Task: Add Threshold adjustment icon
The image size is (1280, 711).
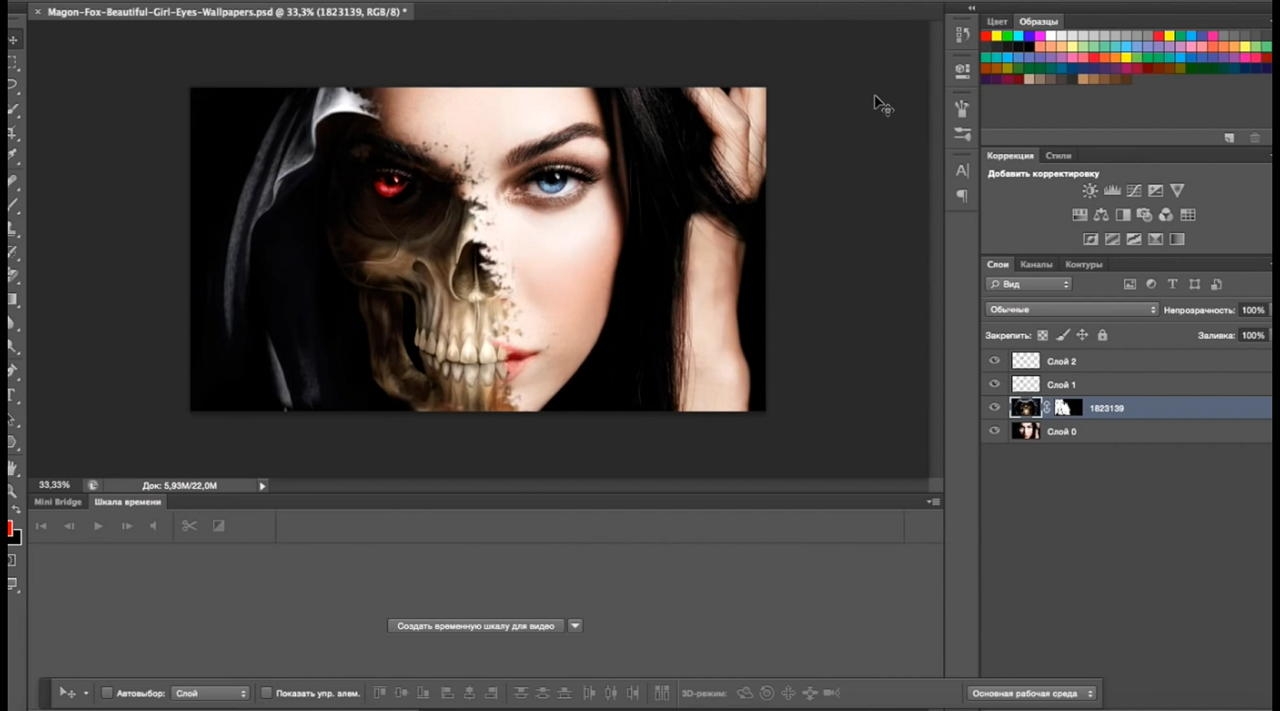Action: click(x=1134, y=239)
